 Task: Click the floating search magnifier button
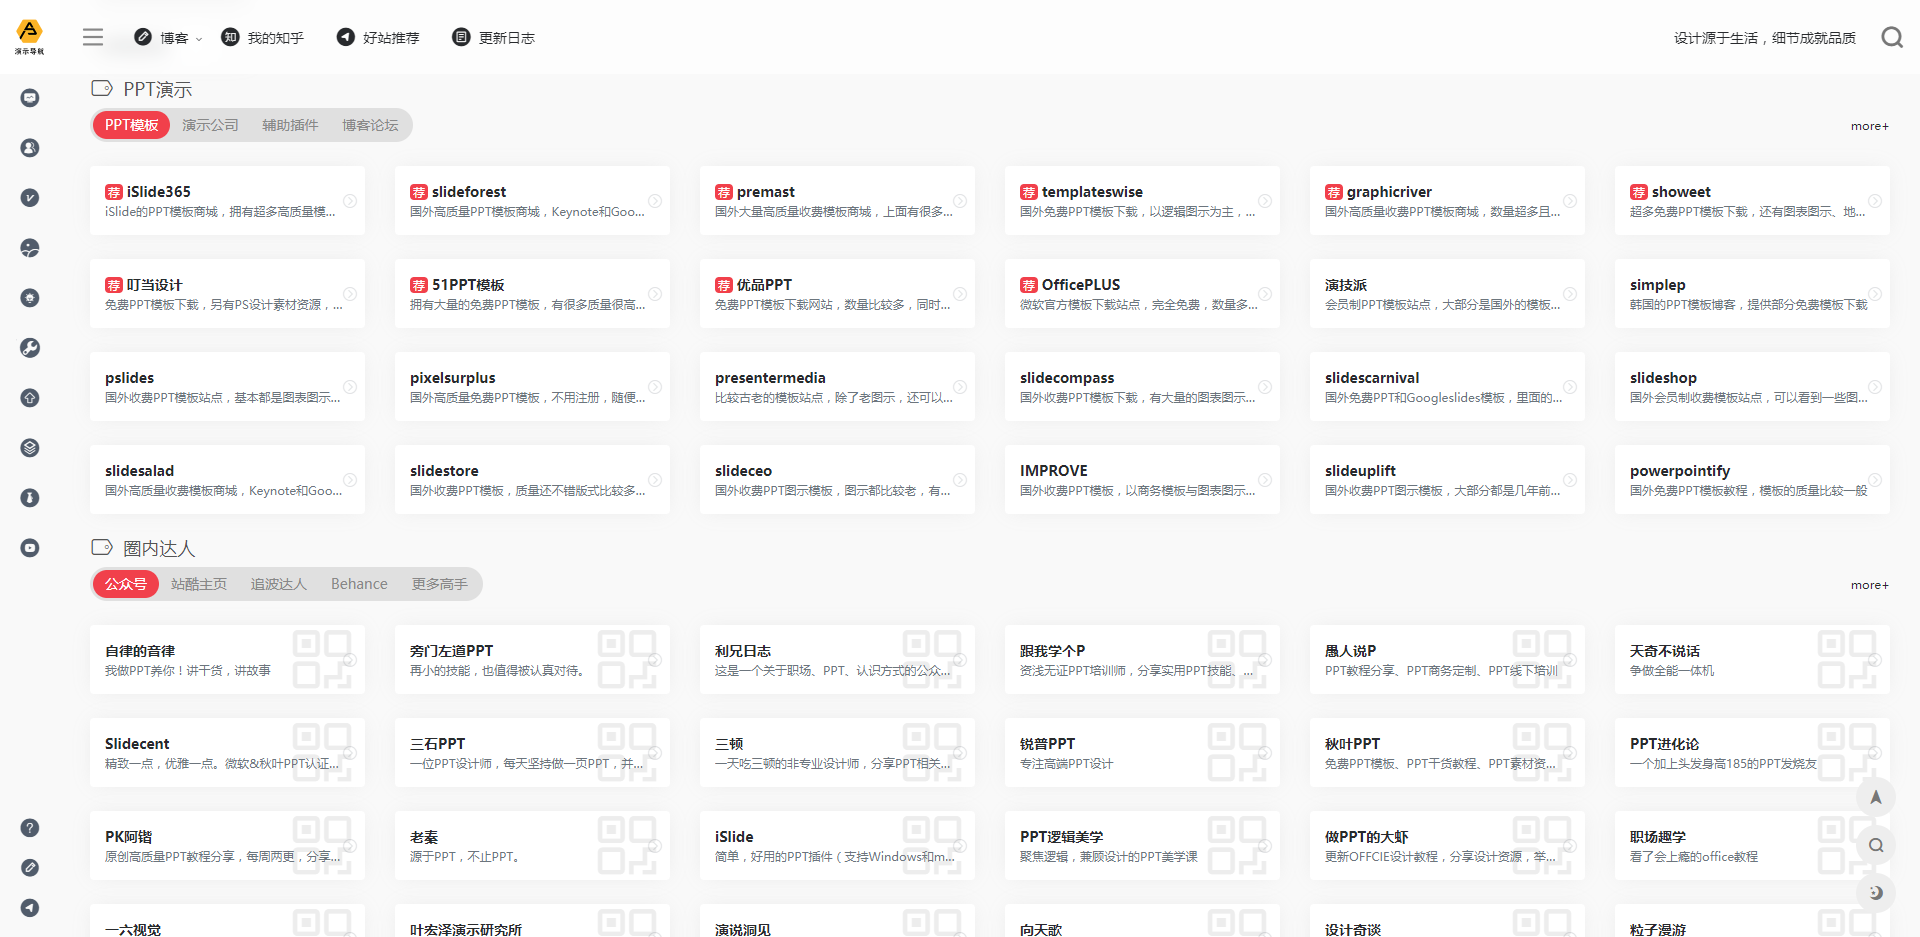(x=1876, y=845)
